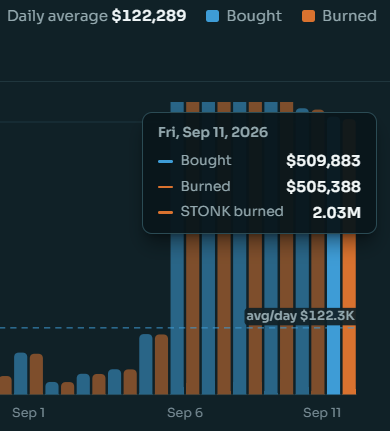
Task: Toggle the Burned series in legend
Action: pyautogui.click(x=339, y=16)
